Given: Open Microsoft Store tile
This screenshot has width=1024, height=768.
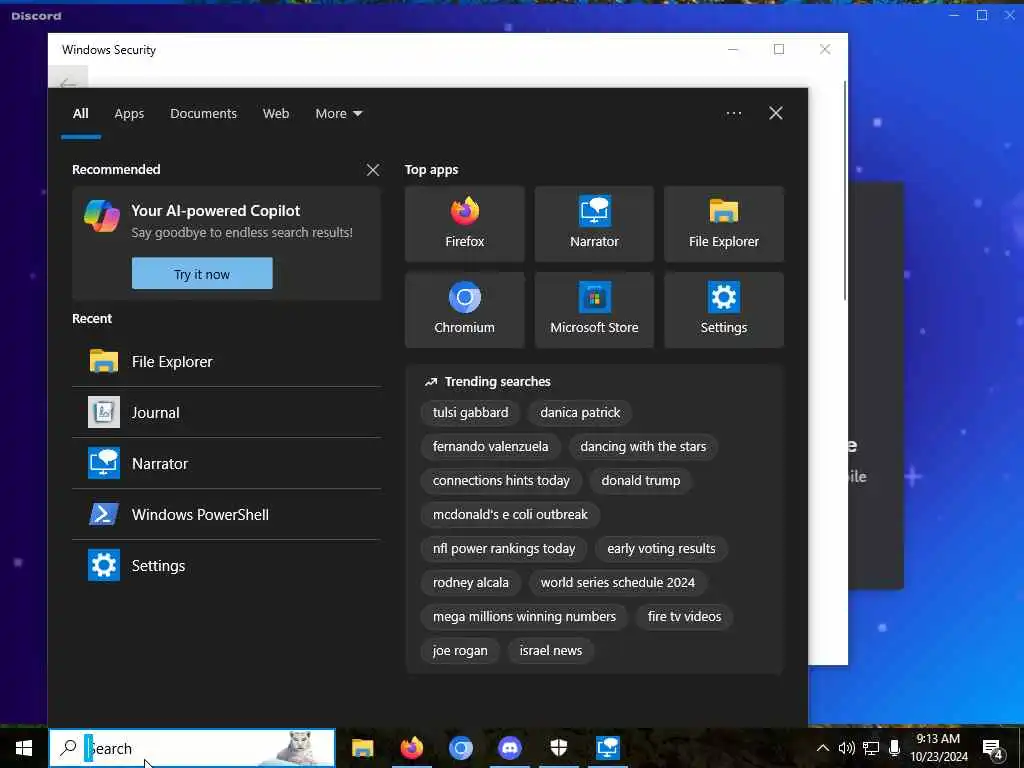Looking at the screenshot, I should click(x=594, y=310).
